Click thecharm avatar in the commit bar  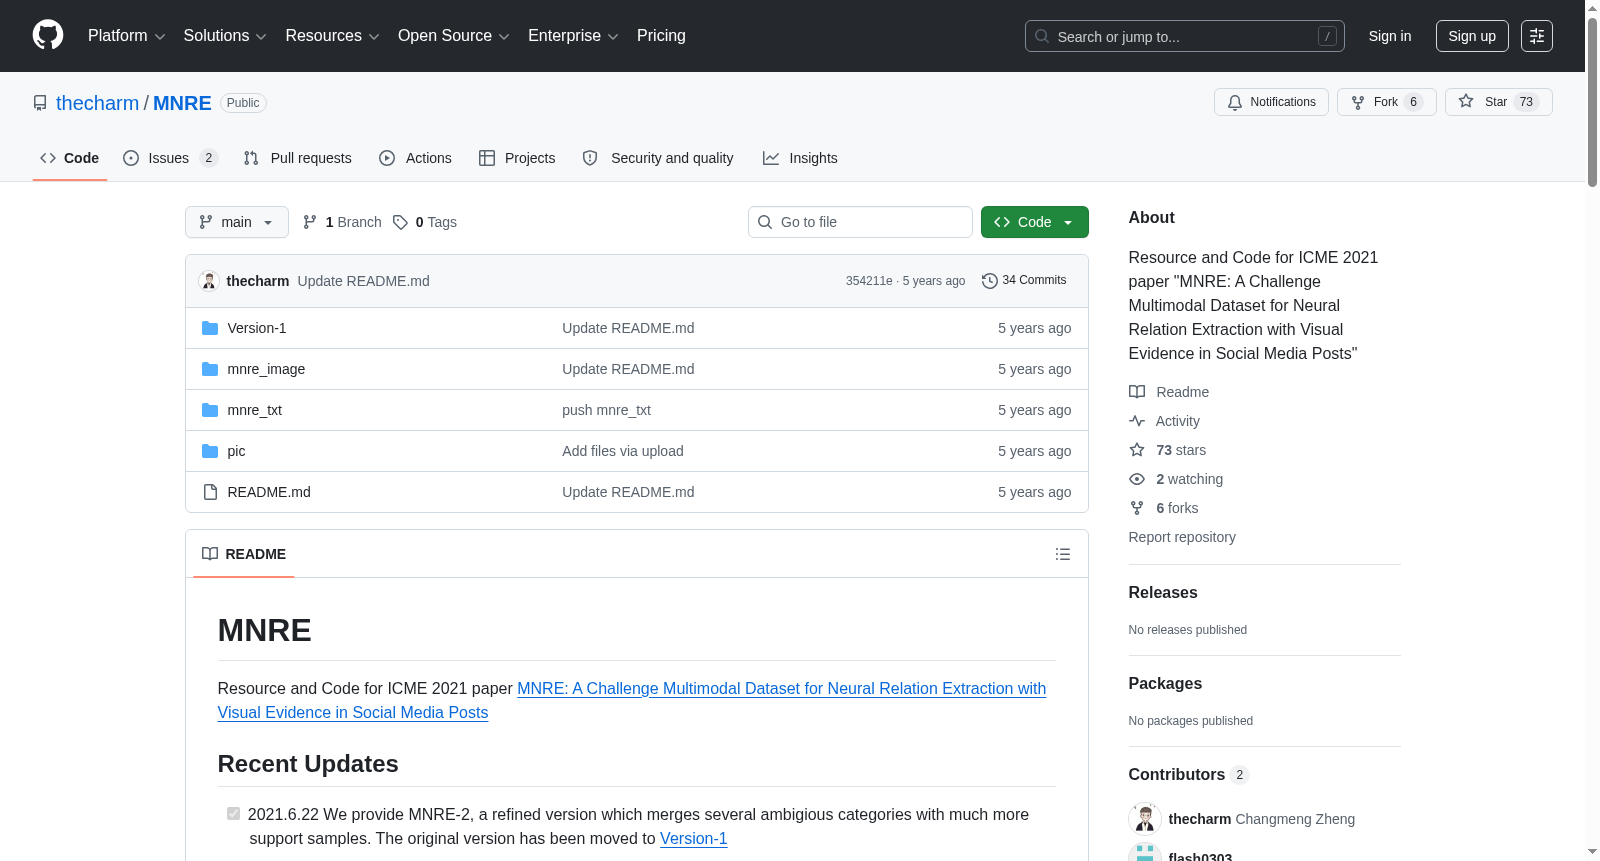pos(209,281)
